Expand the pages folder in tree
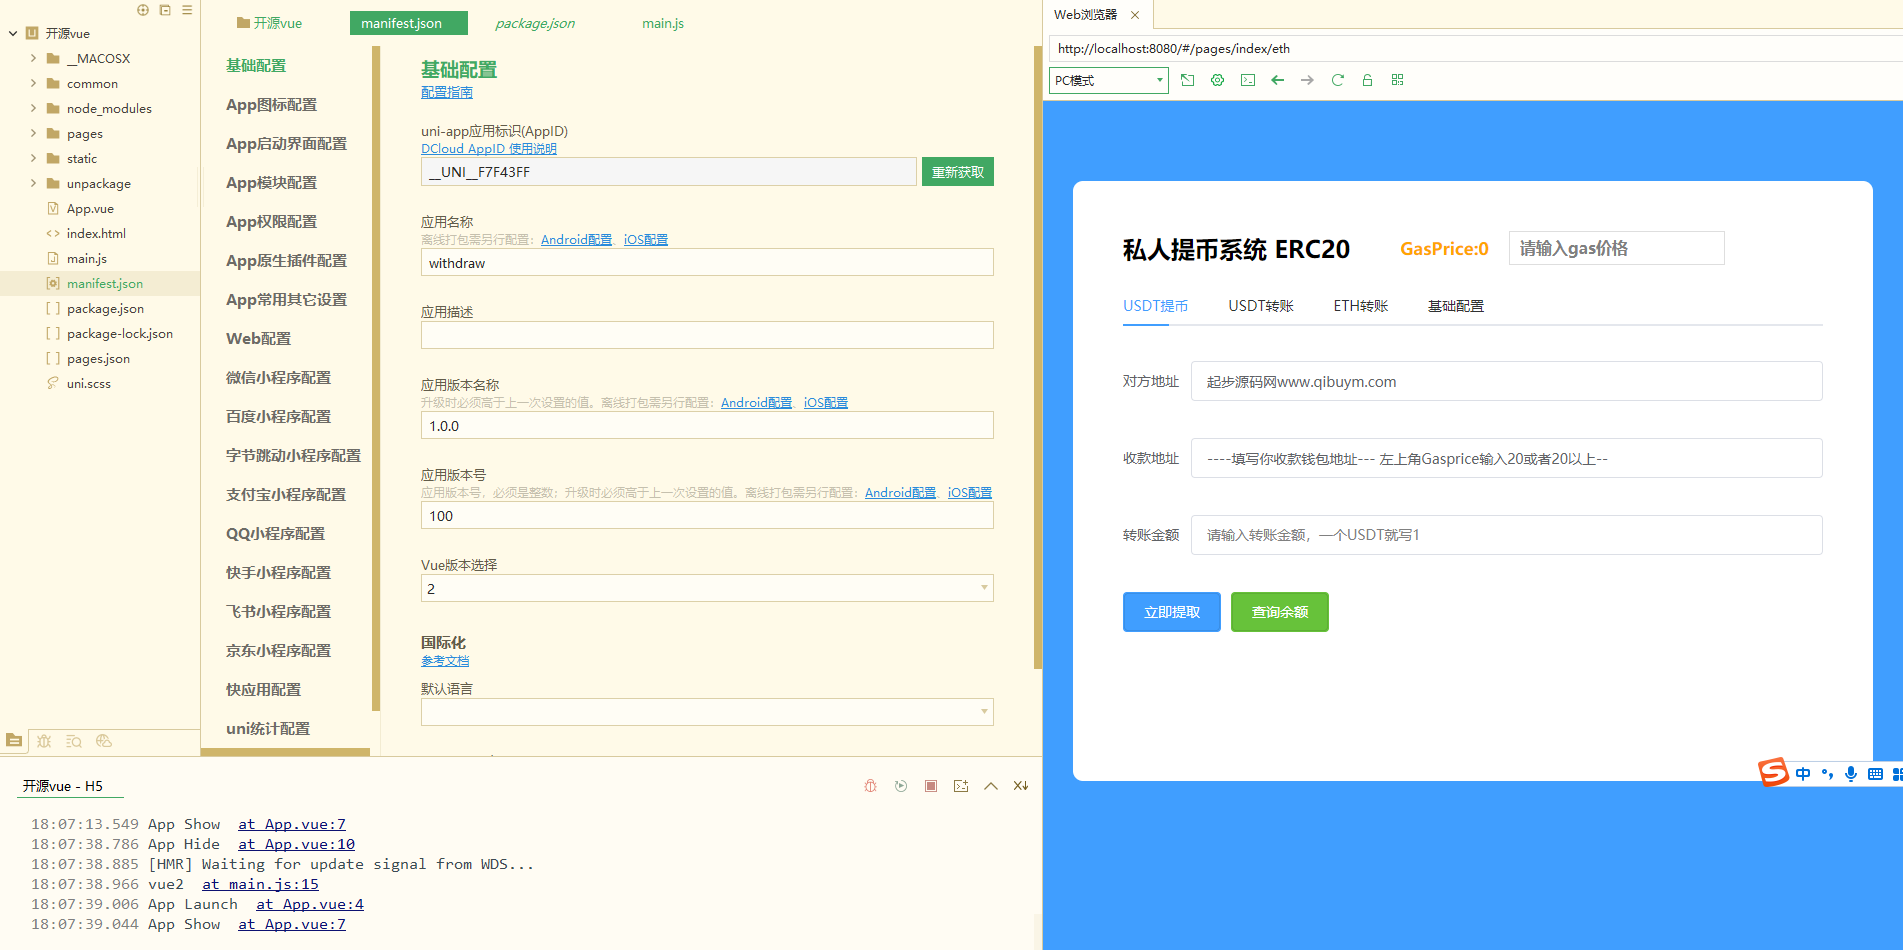The width and height of the screenshot is (1903, 950). point(33,133)
